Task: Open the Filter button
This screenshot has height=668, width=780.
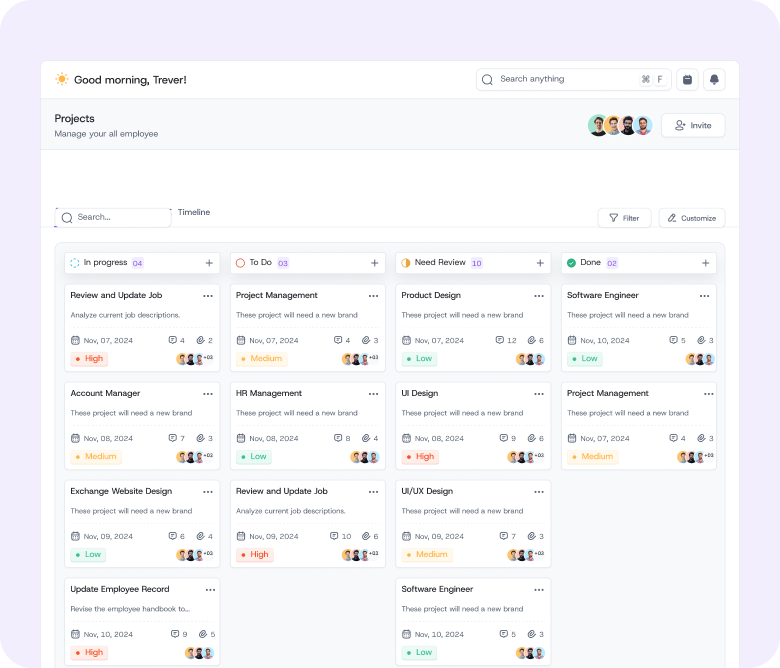Action: [624, 218]
